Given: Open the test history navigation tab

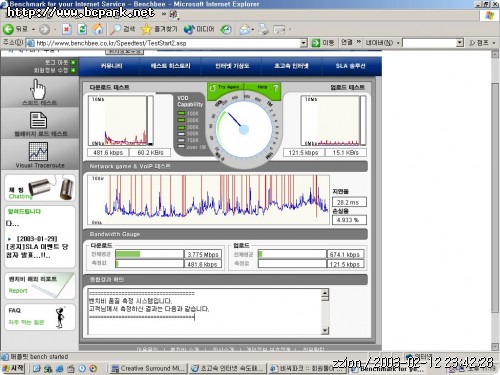Looking at the screenshot, I should 170,66.
